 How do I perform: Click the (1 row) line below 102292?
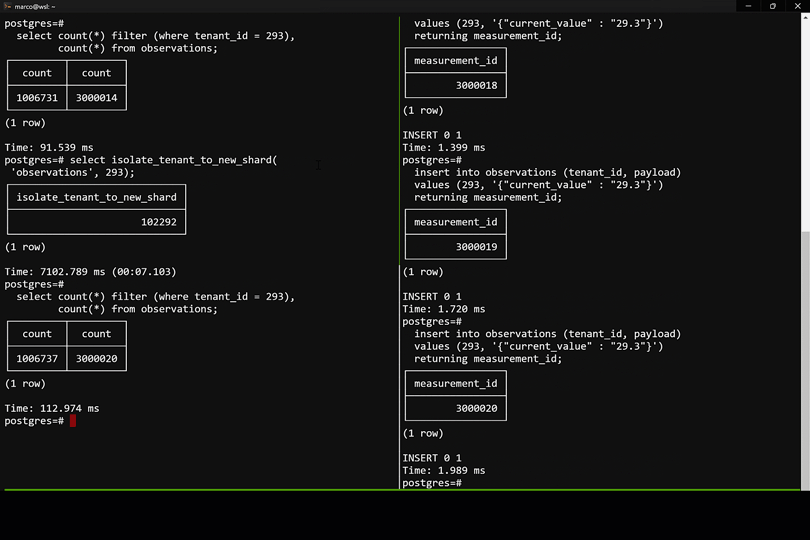click(x=25, y=247)
